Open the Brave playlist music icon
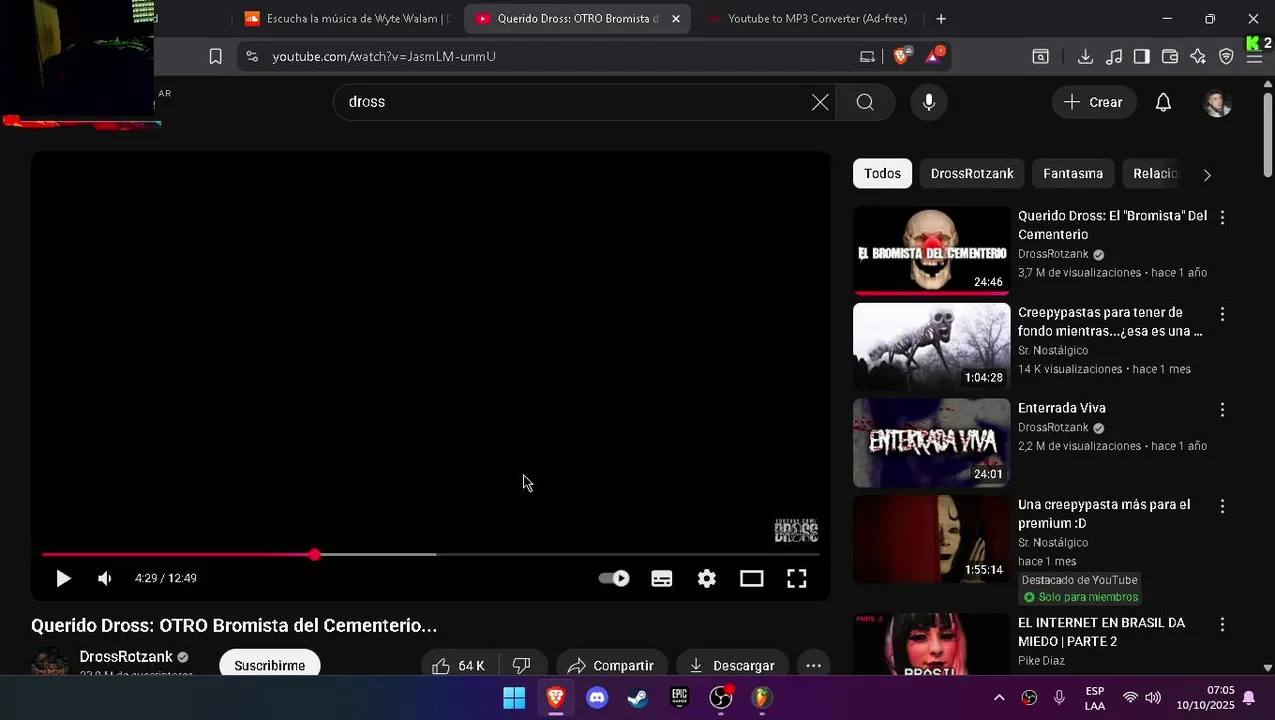1275x720 pixels. click(1113, 57)
